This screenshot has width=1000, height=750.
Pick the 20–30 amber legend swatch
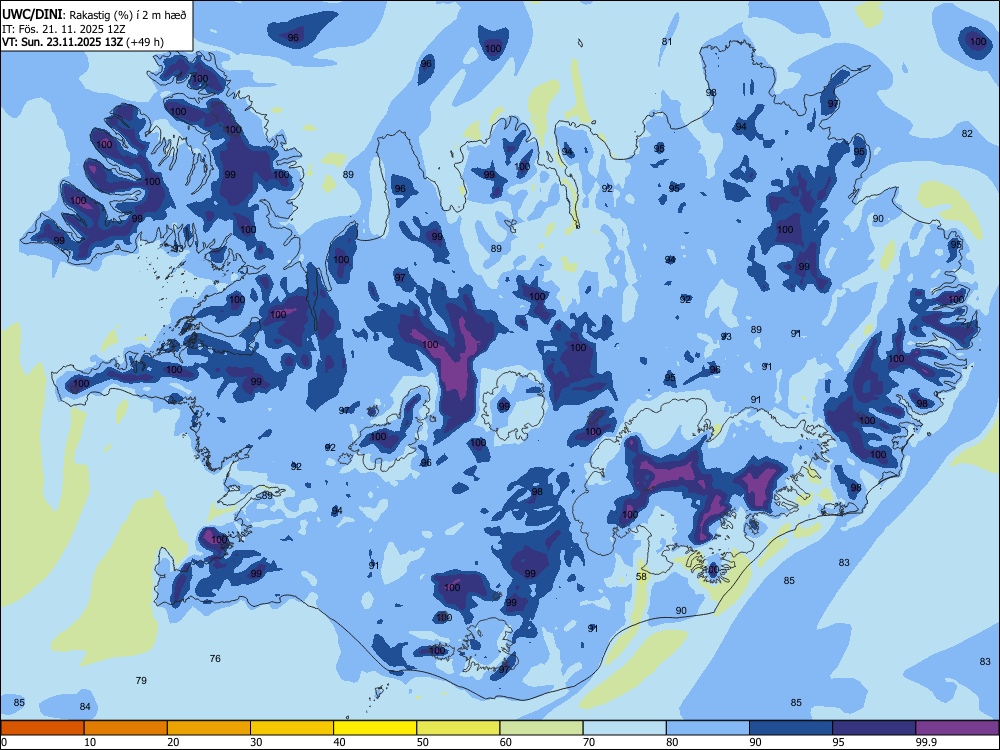click(209, 728)
